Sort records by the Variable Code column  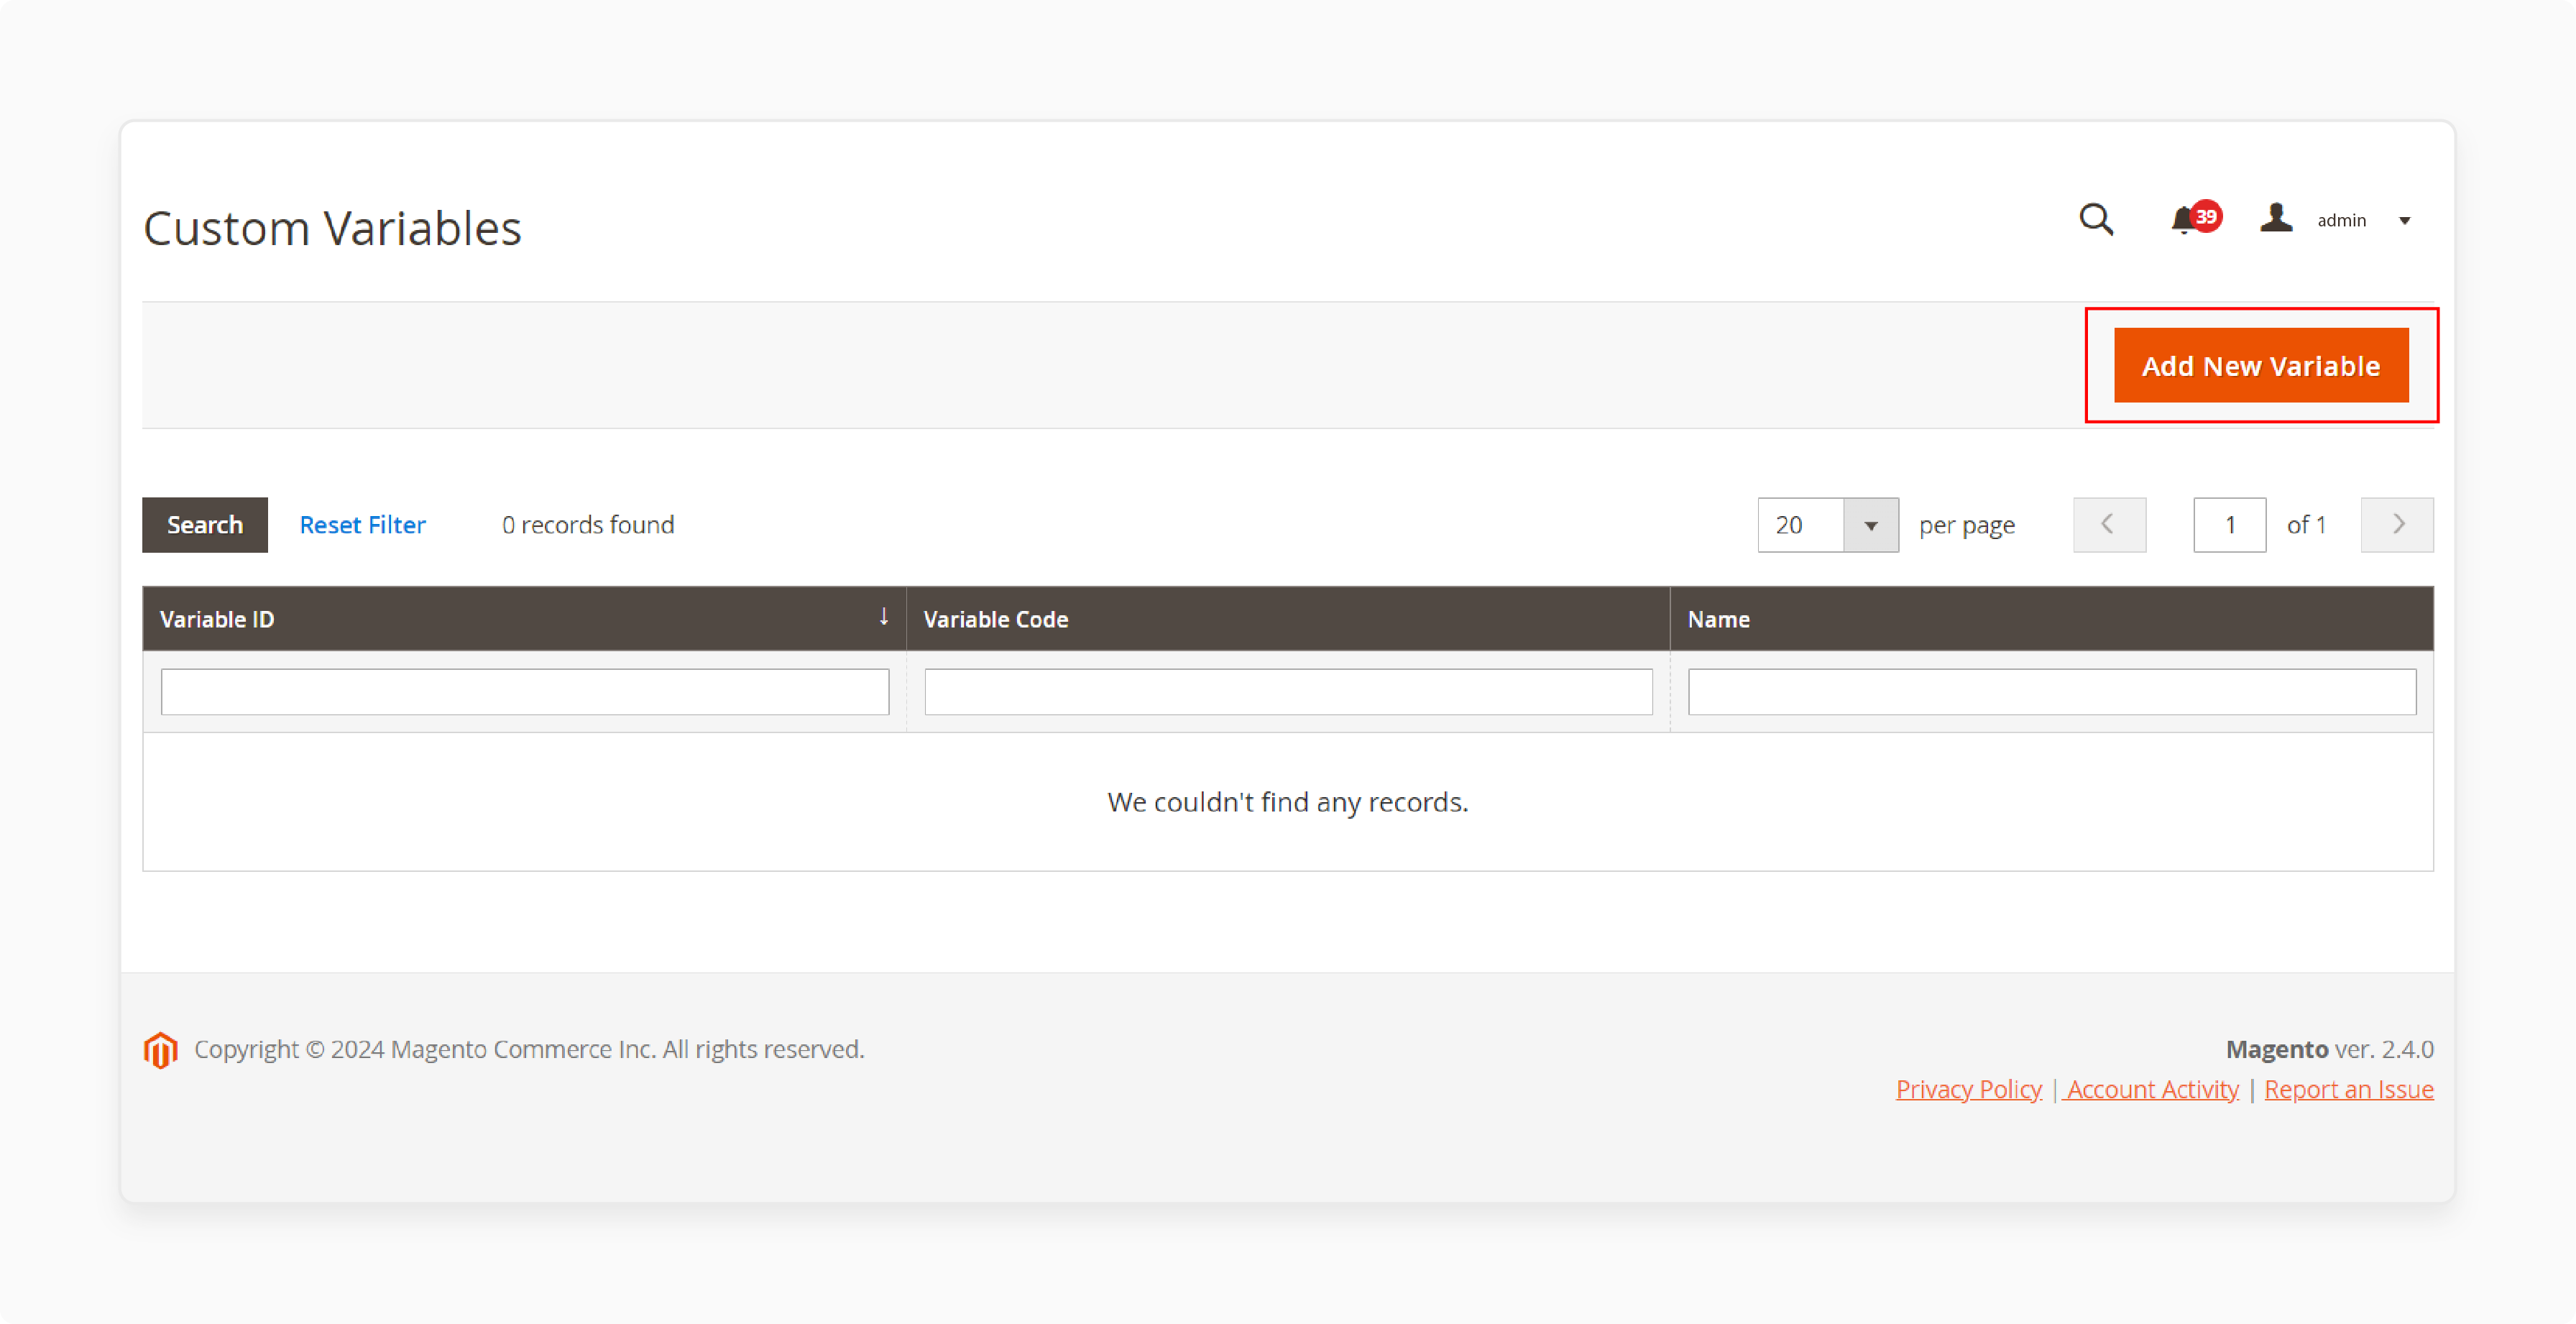click(996, 618)
